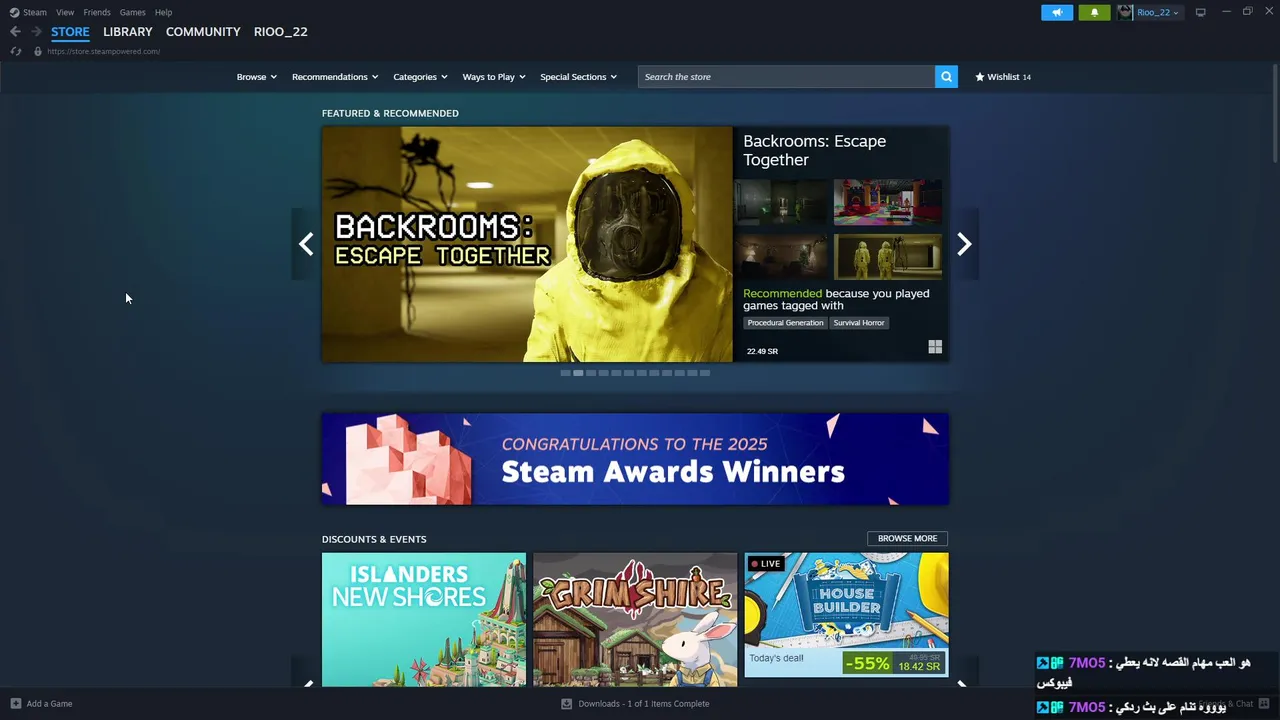The image size is (1280, 720).
Task: Expand the Categories dropdown
Action: point(420,77)
